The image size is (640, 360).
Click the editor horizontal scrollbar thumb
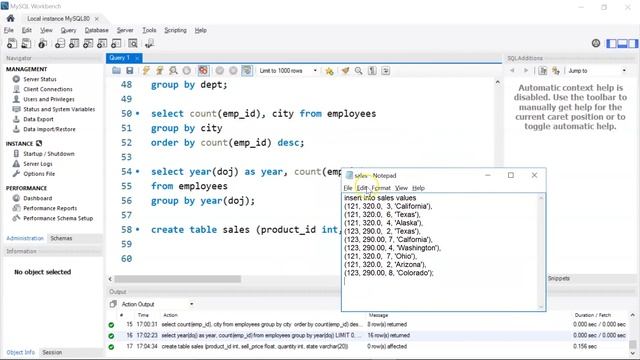(178, 279)
